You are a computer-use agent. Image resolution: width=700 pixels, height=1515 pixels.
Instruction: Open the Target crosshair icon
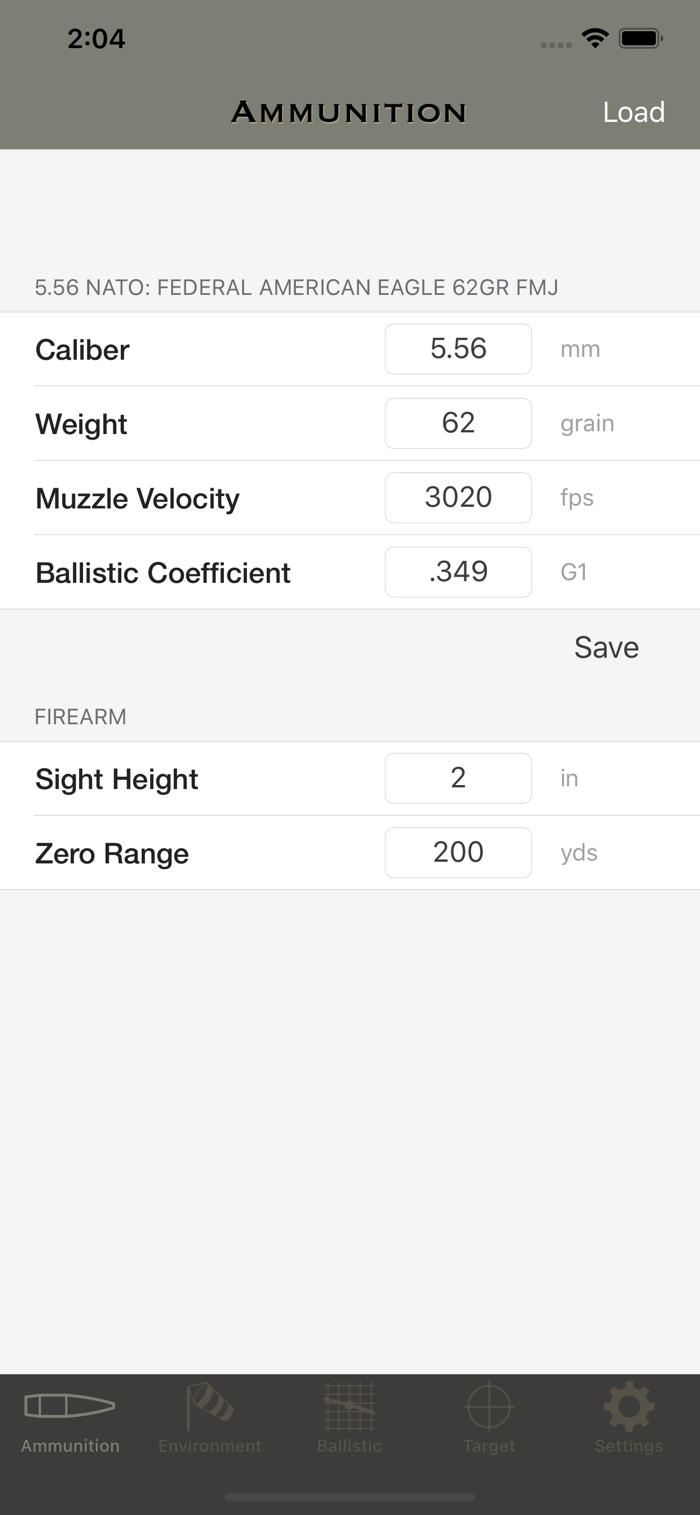489,1407
